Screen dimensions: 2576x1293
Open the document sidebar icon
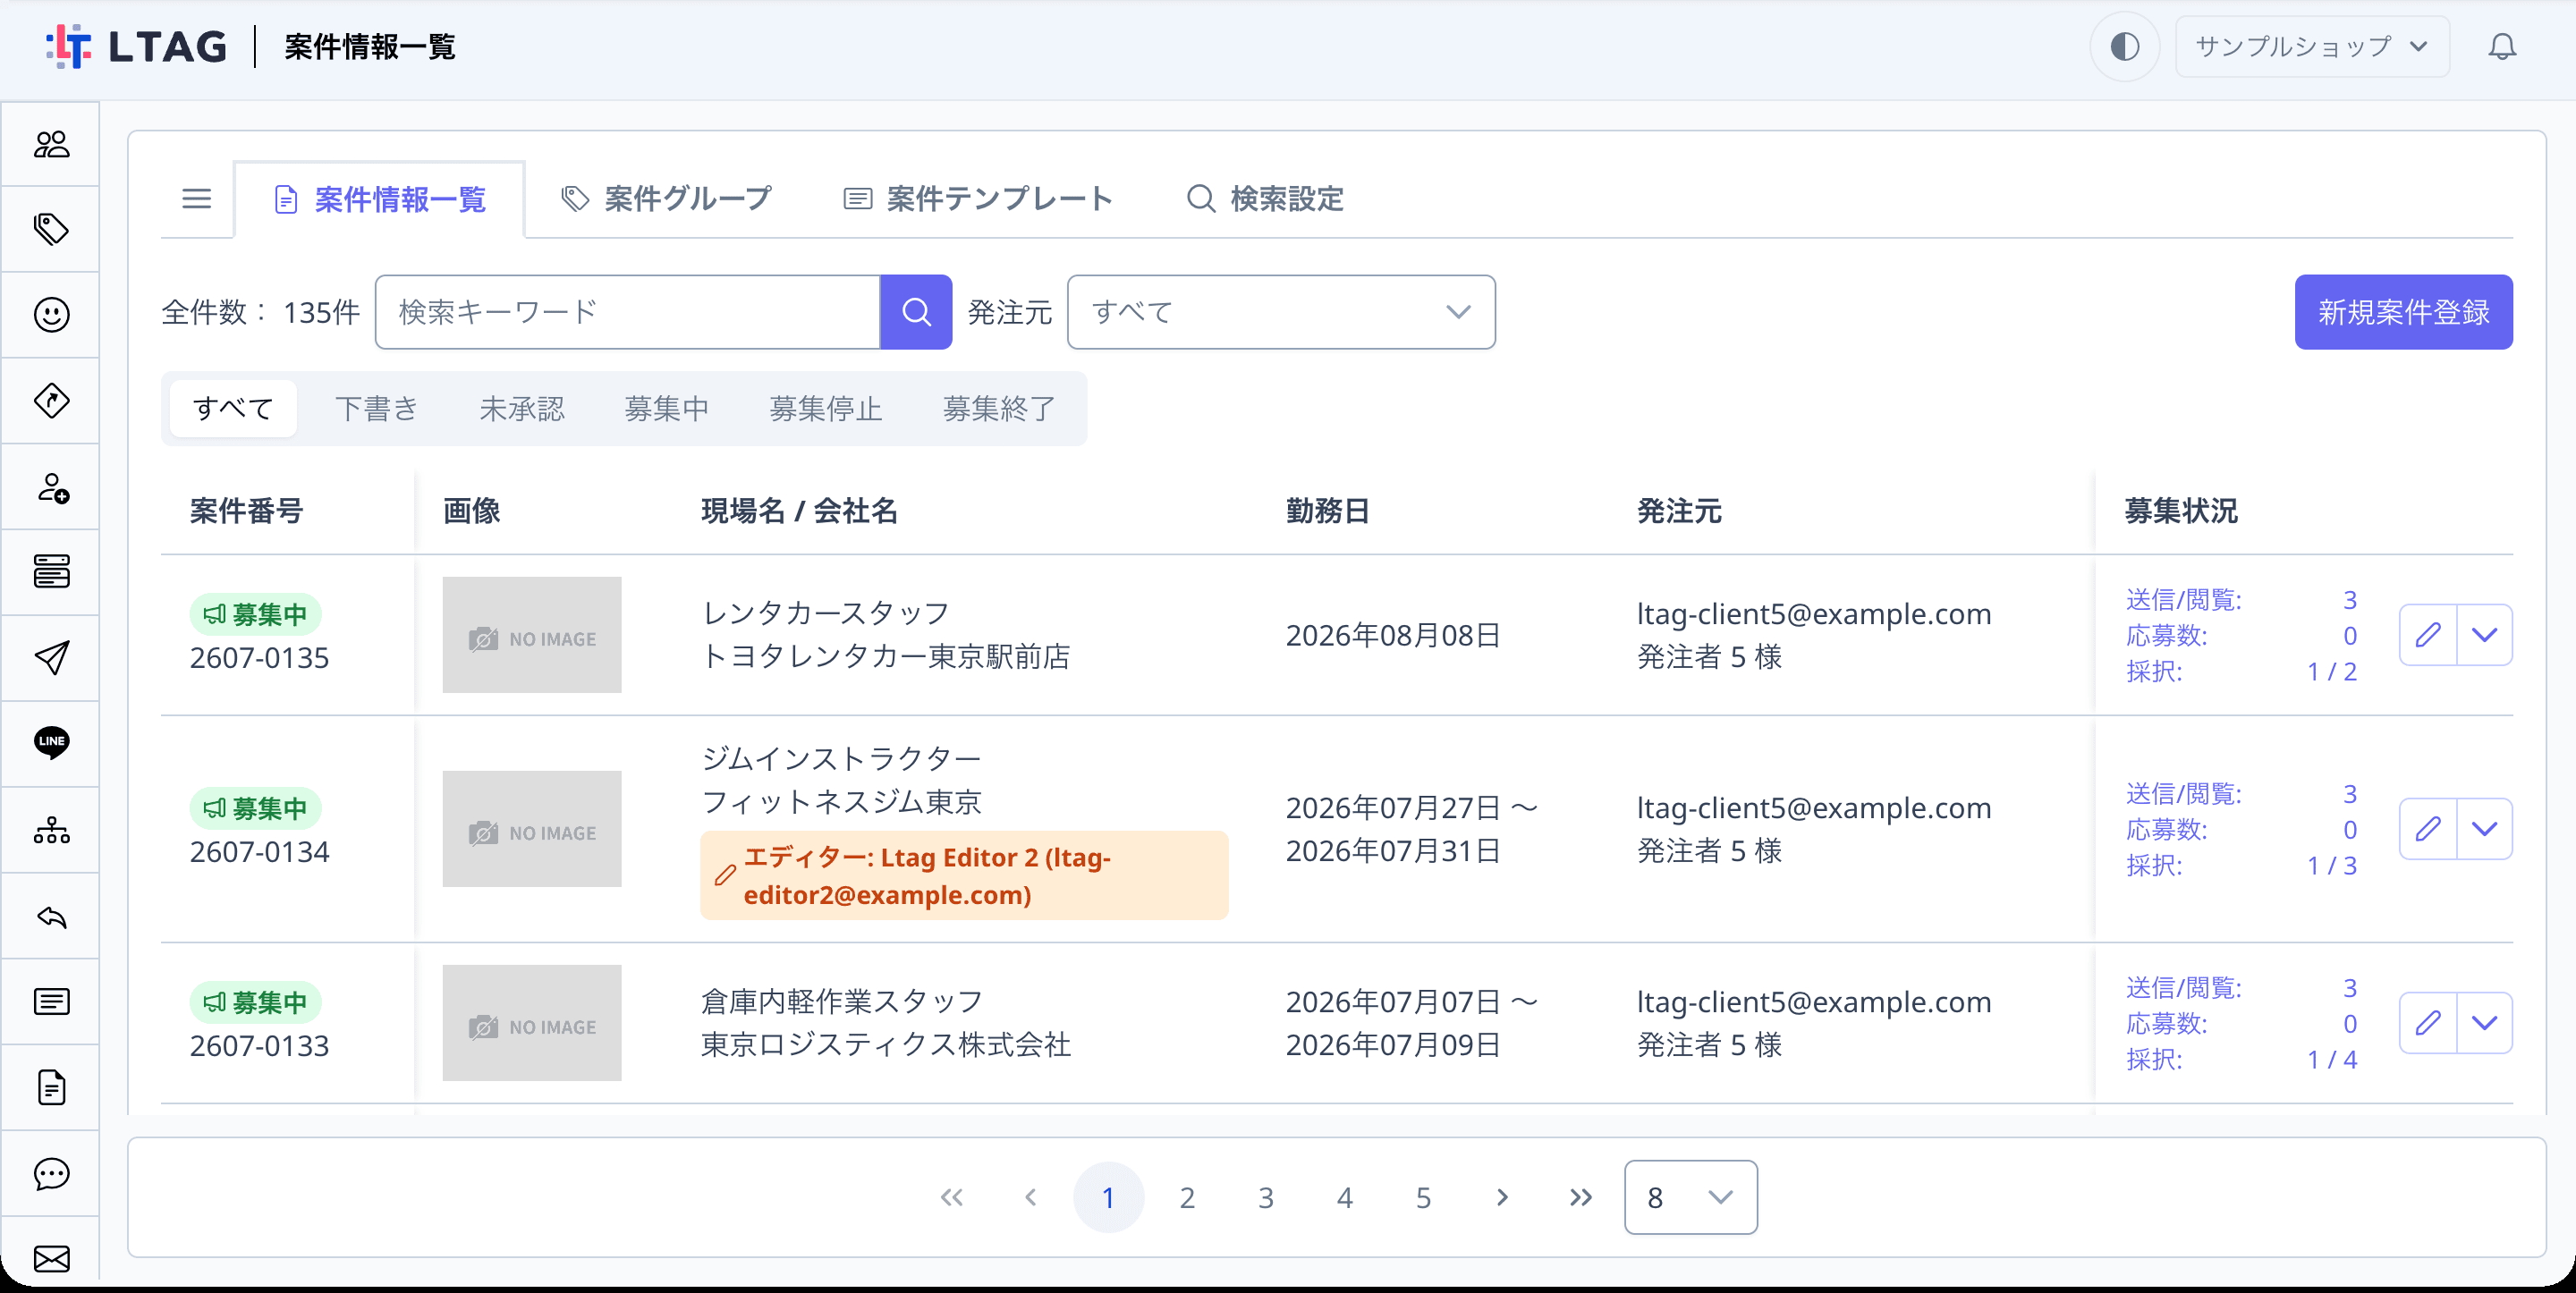(x=51, y=1087)
